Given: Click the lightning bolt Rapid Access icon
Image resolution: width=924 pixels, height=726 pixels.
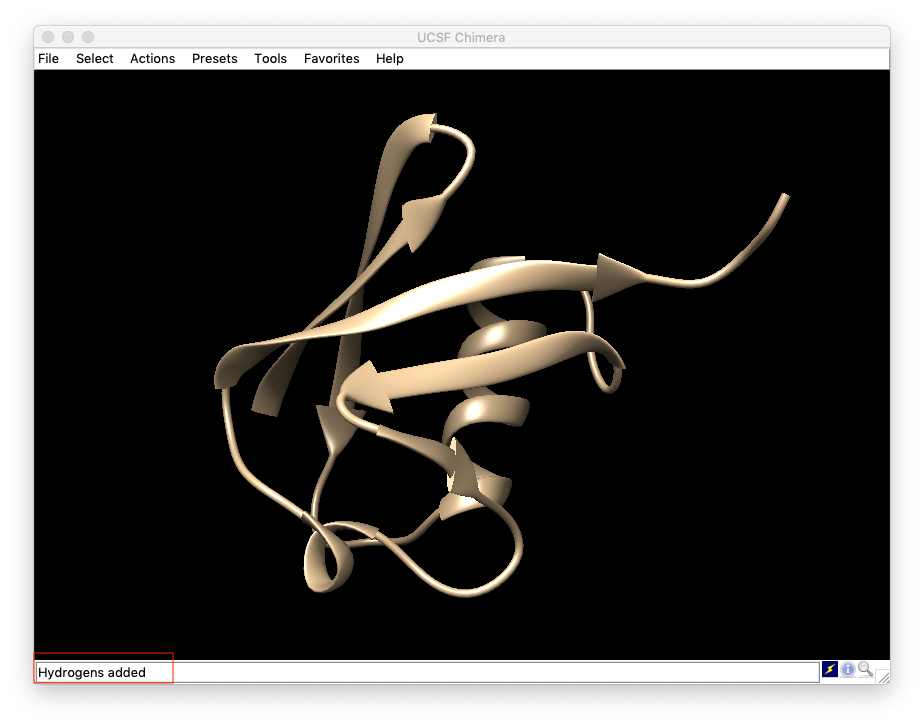Looking at the screenshot, I should pyautogui.click(x=830, y=670).
